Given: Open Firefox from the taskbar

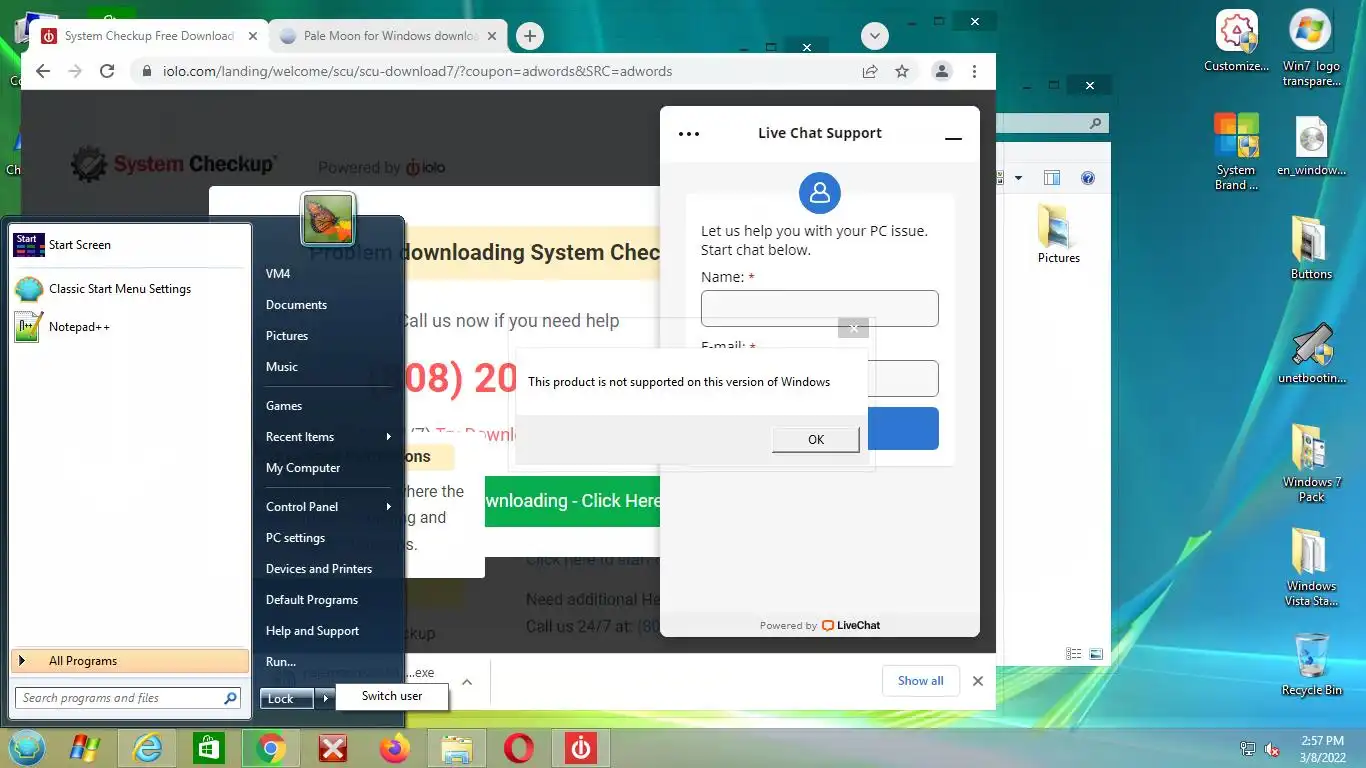Looking at the screenshot, I should point(395,748).
